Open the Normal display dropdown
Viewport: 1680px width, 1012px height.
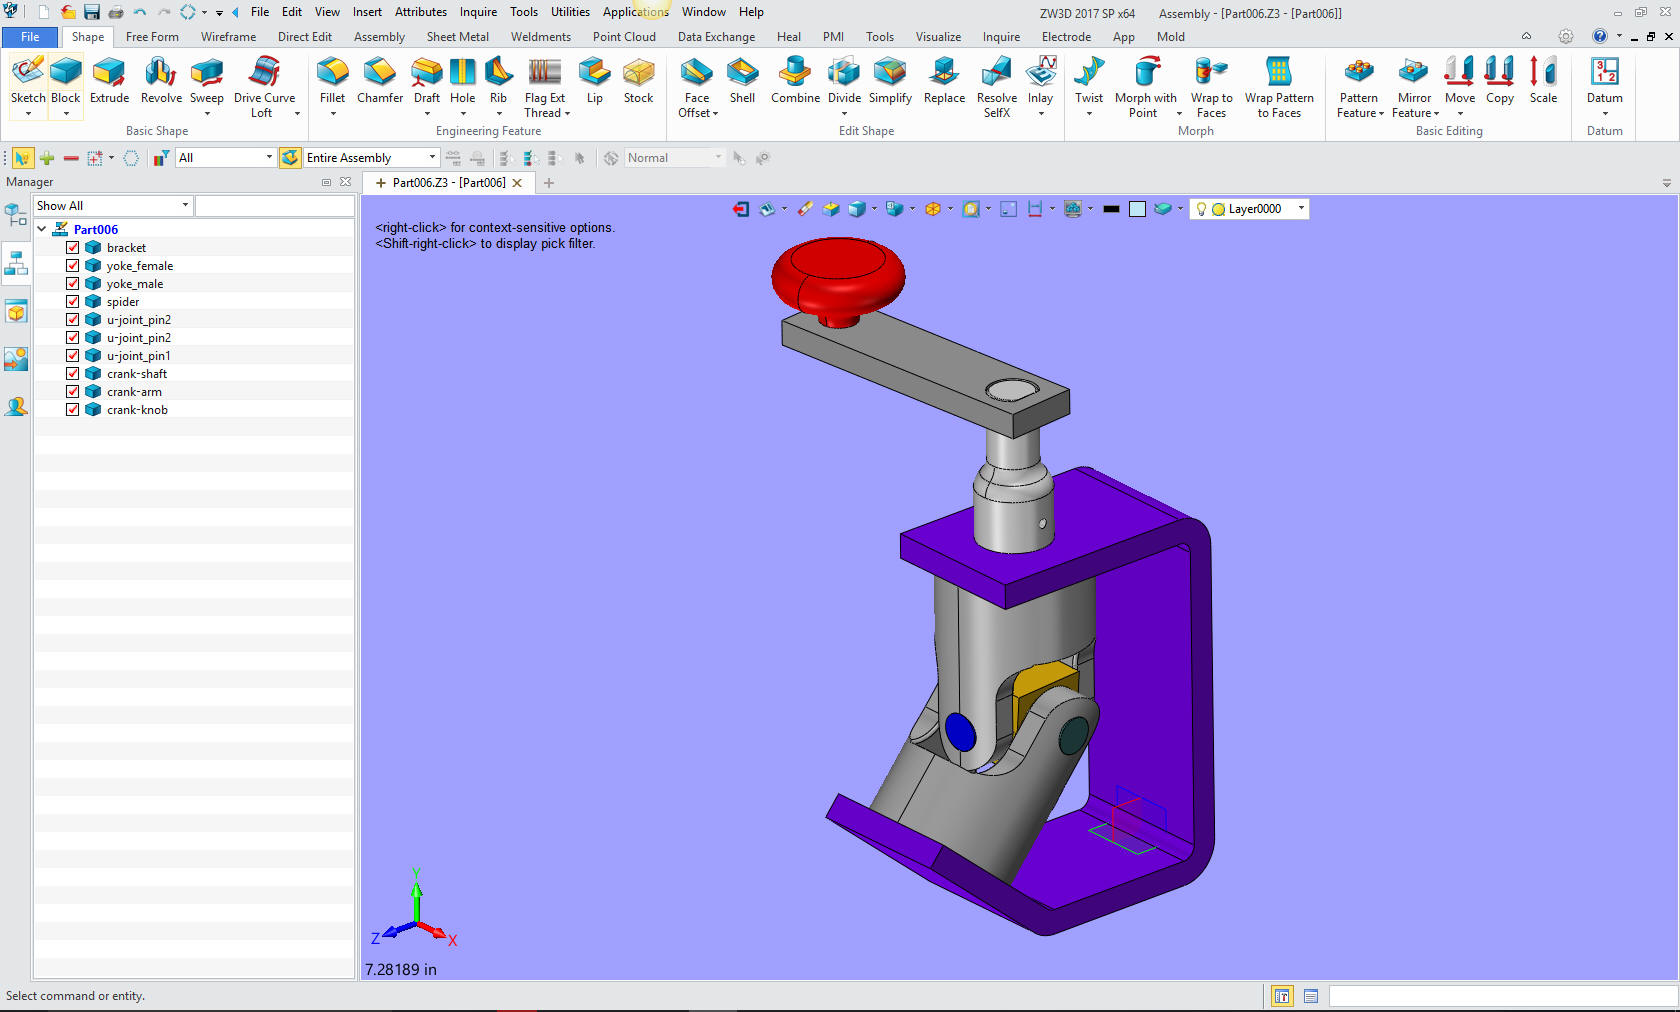point(717,157)
